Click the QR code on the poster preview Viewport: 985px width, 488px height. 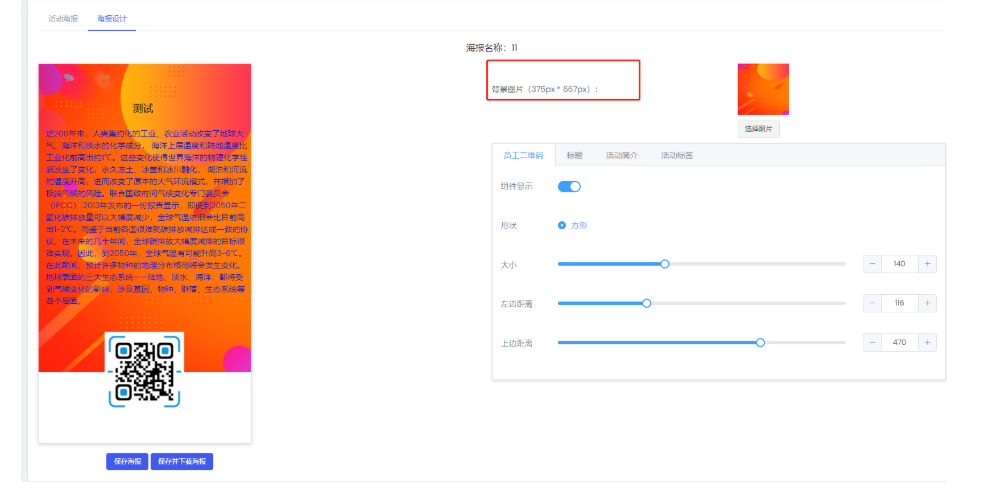[x=144, y=371]
